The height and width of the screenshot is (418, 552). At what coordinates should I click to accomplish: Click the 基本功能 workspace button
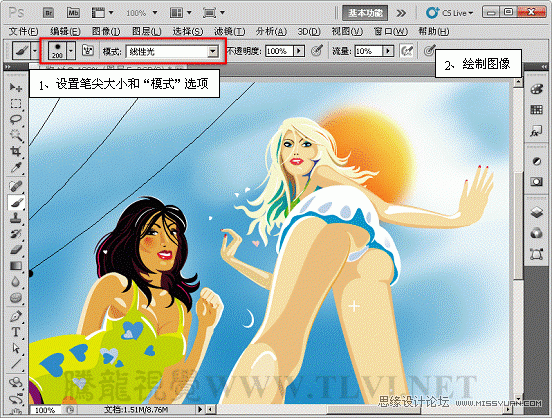[x=365, y=13]
